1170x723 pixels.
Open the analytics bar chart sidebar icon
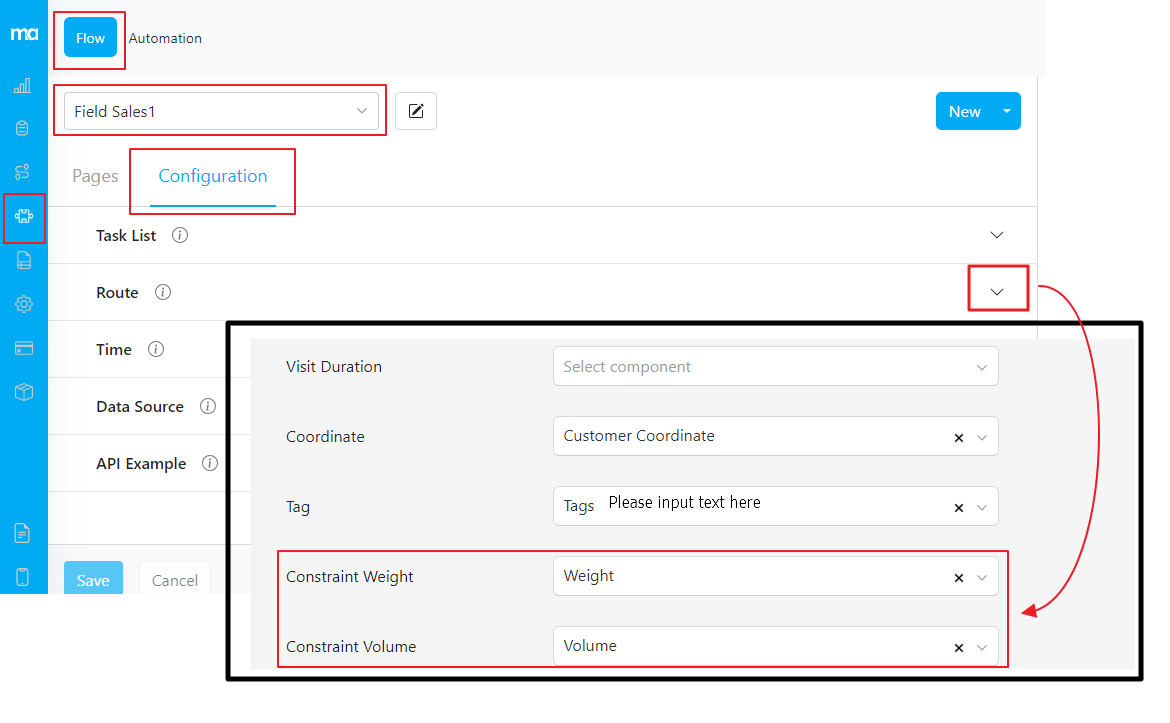pyautogui.click(x=22, y=85)
